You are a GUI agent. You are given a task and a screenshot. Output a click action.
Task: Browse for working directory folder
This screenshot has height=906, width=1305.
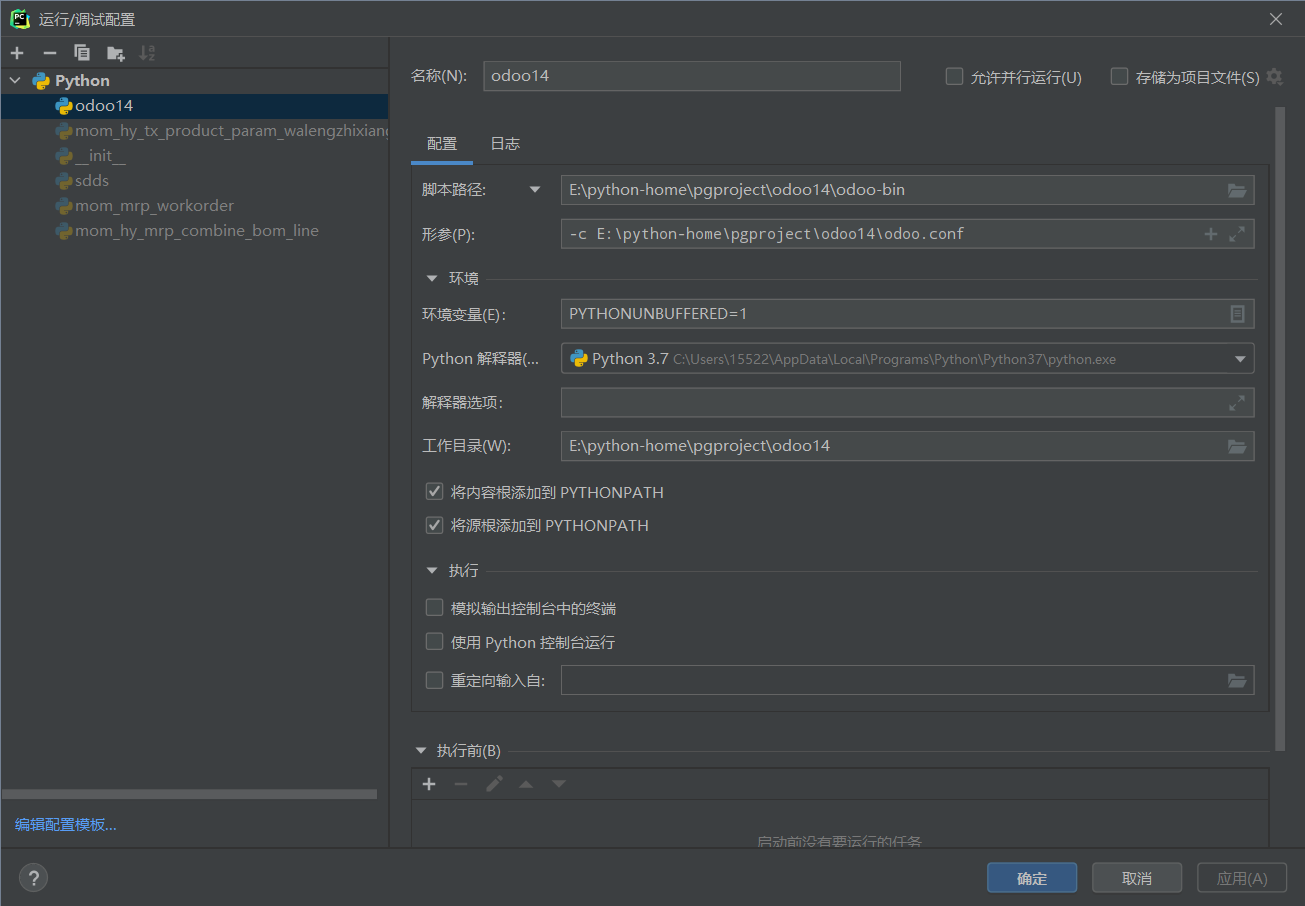tap(1237, 446)
